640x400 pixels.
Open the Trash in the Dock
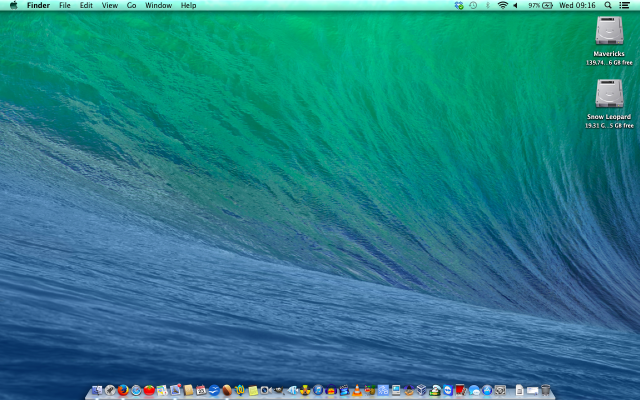[x=546, y=390]
